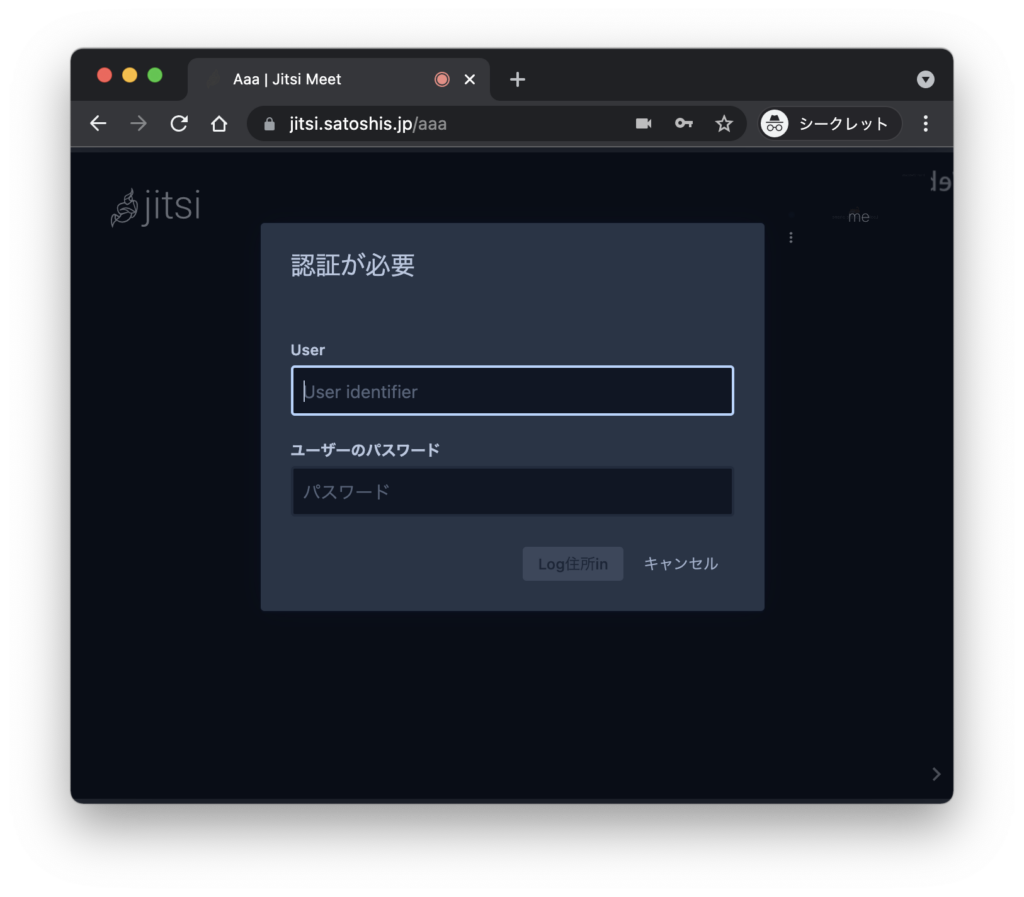Open the participant tile three-dot menu
The image size is (1024, 897).
pyautogui.click(x=791, y=237)
